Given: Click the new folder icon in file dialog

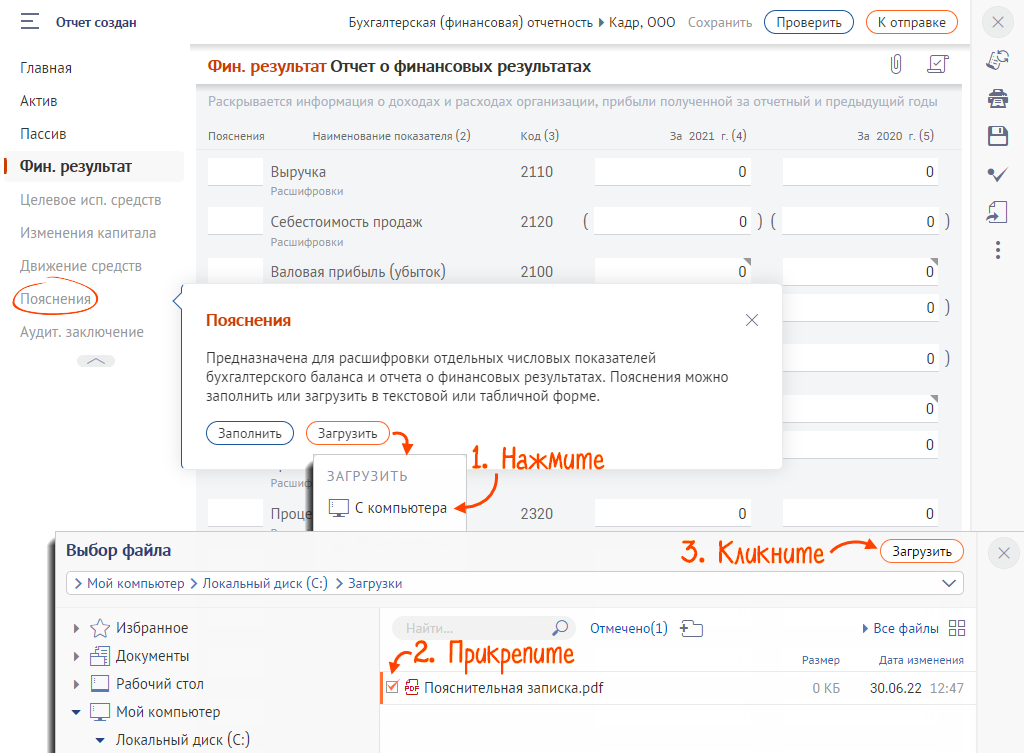Looking at the screenshot, I should click(x=691, y=628).
